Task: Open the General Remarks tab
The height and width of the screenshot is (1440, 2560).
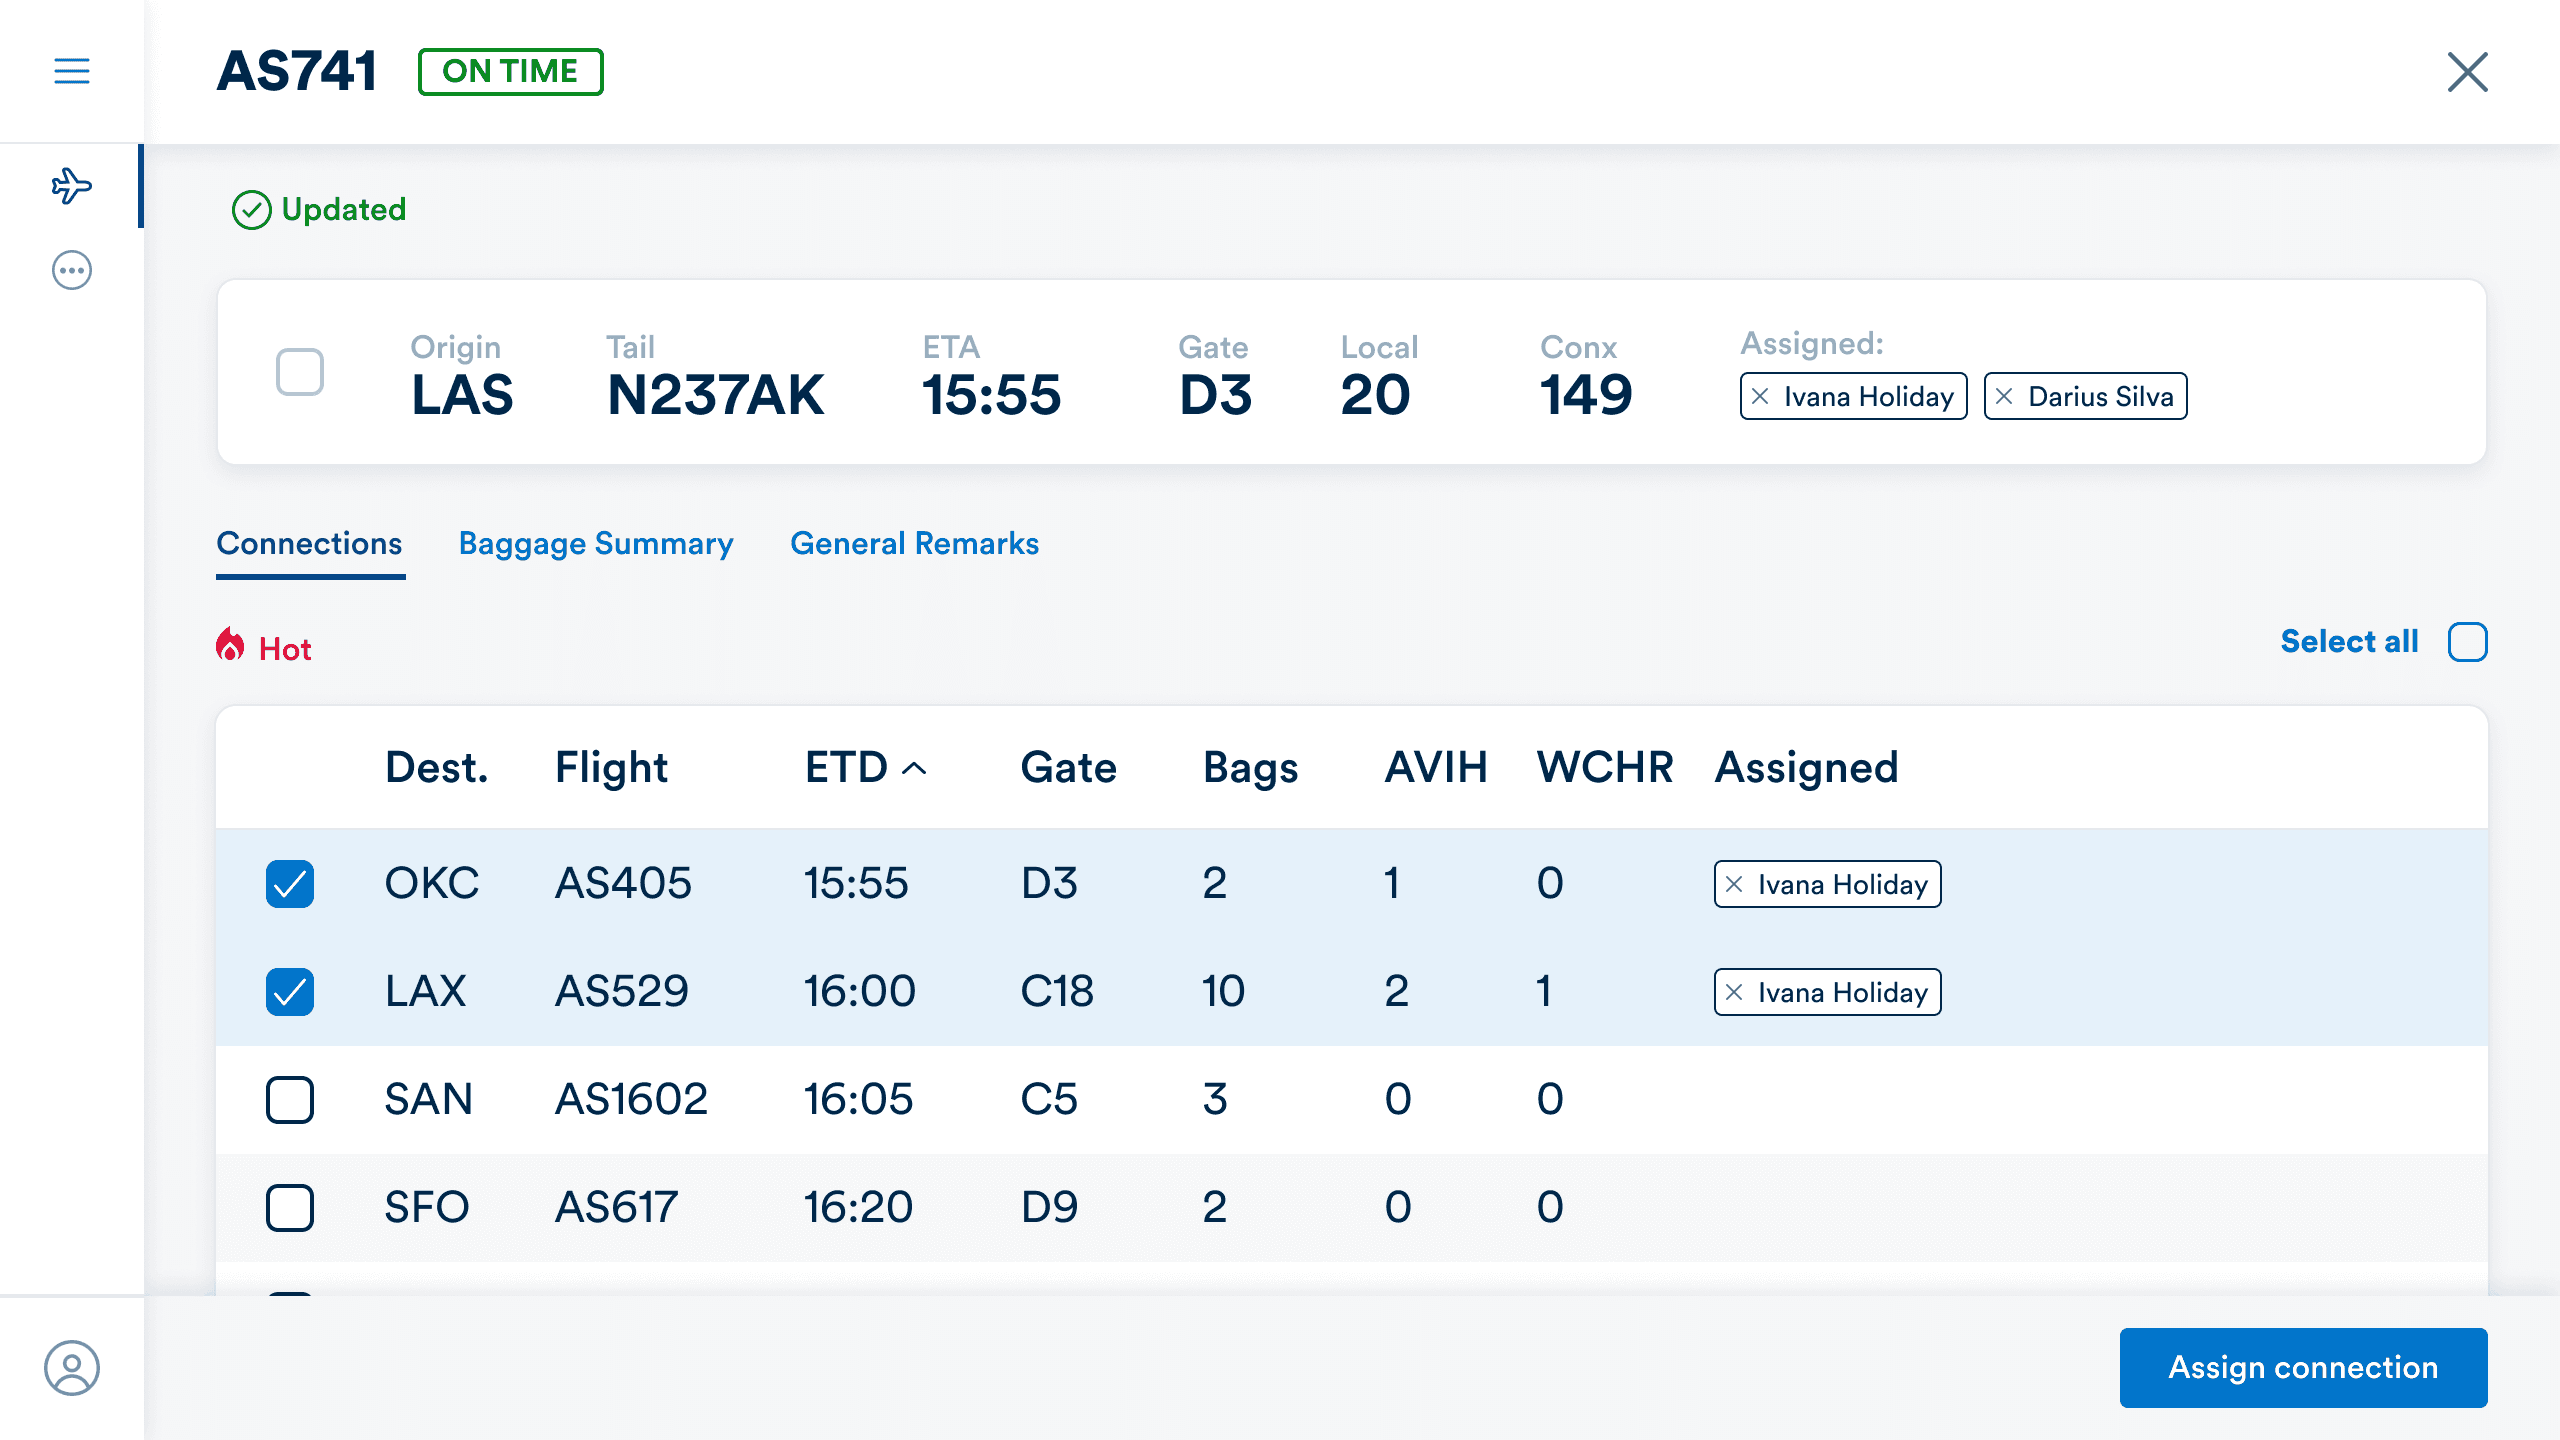Action: click(x=914, y=543)
